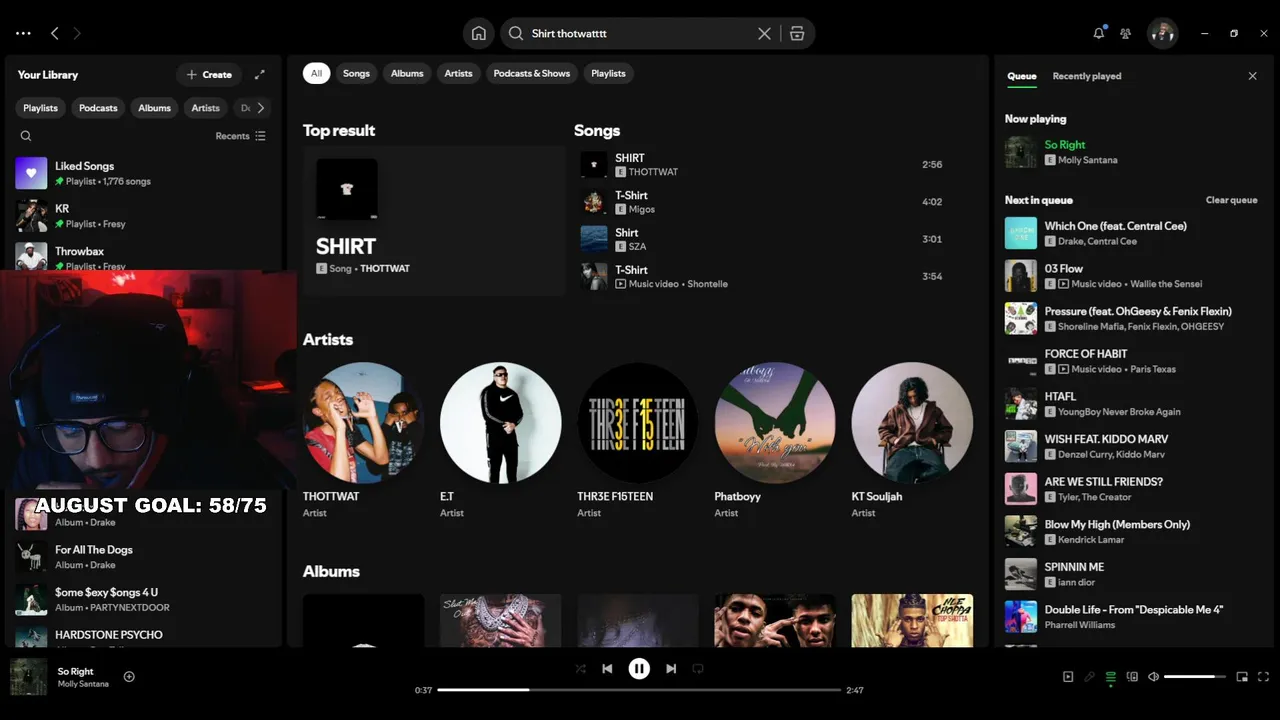The image size is (1280, 720).
Task: Open the Browse icon in search bar
Action: [797, 33]
